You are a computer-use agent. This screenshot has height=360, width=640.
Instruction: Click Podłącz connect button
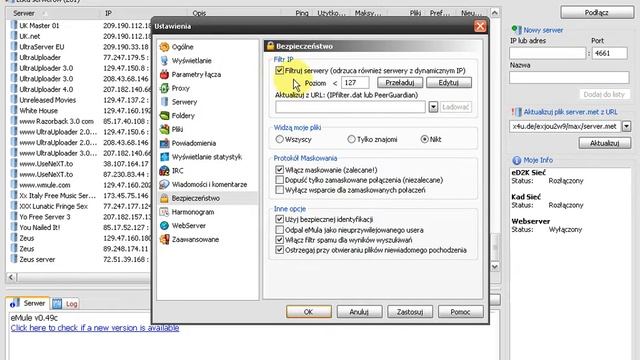597,13
